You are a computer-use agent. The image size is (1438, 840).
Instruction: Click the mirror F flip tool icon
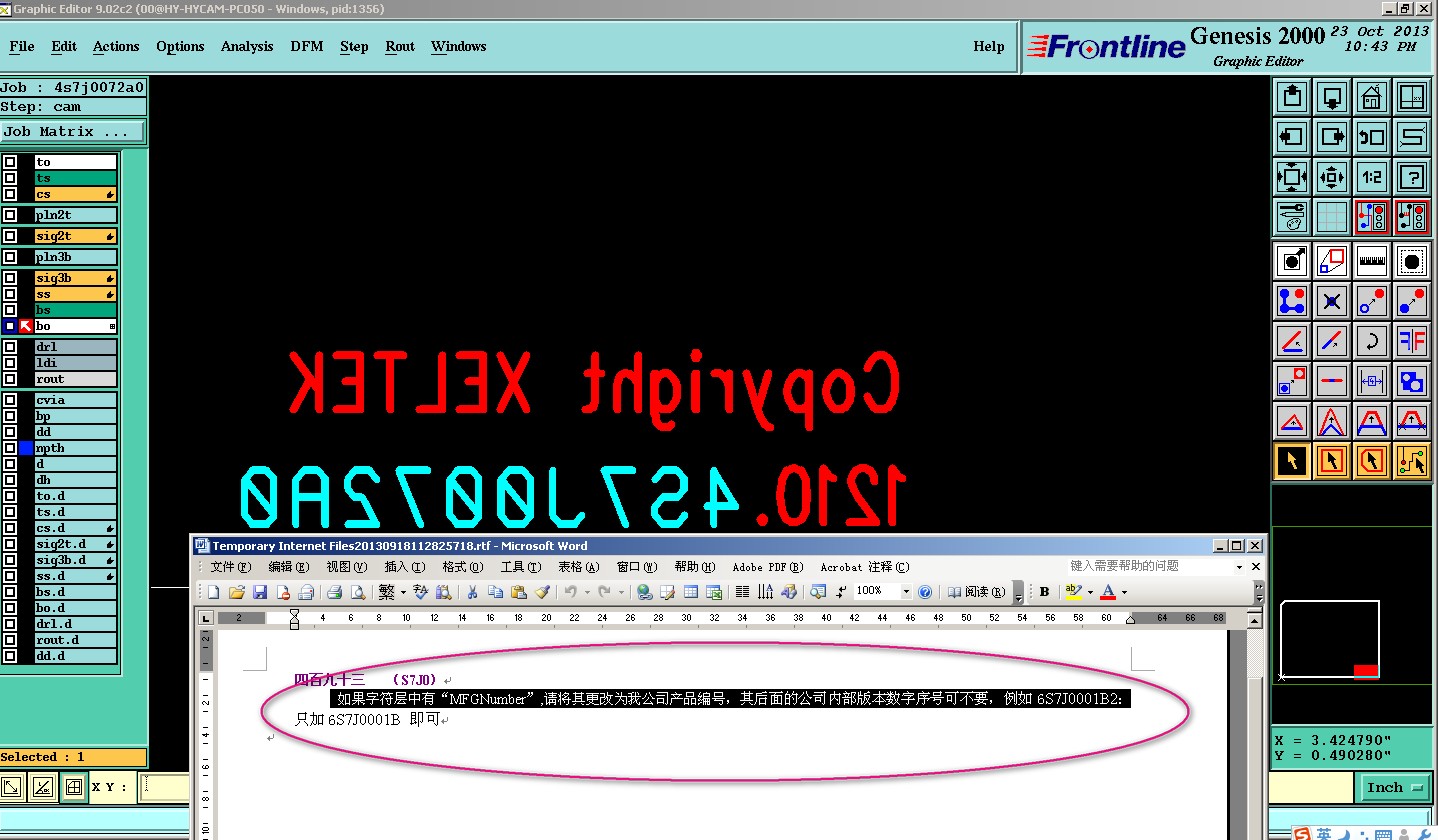click(x=1411, y=340)
